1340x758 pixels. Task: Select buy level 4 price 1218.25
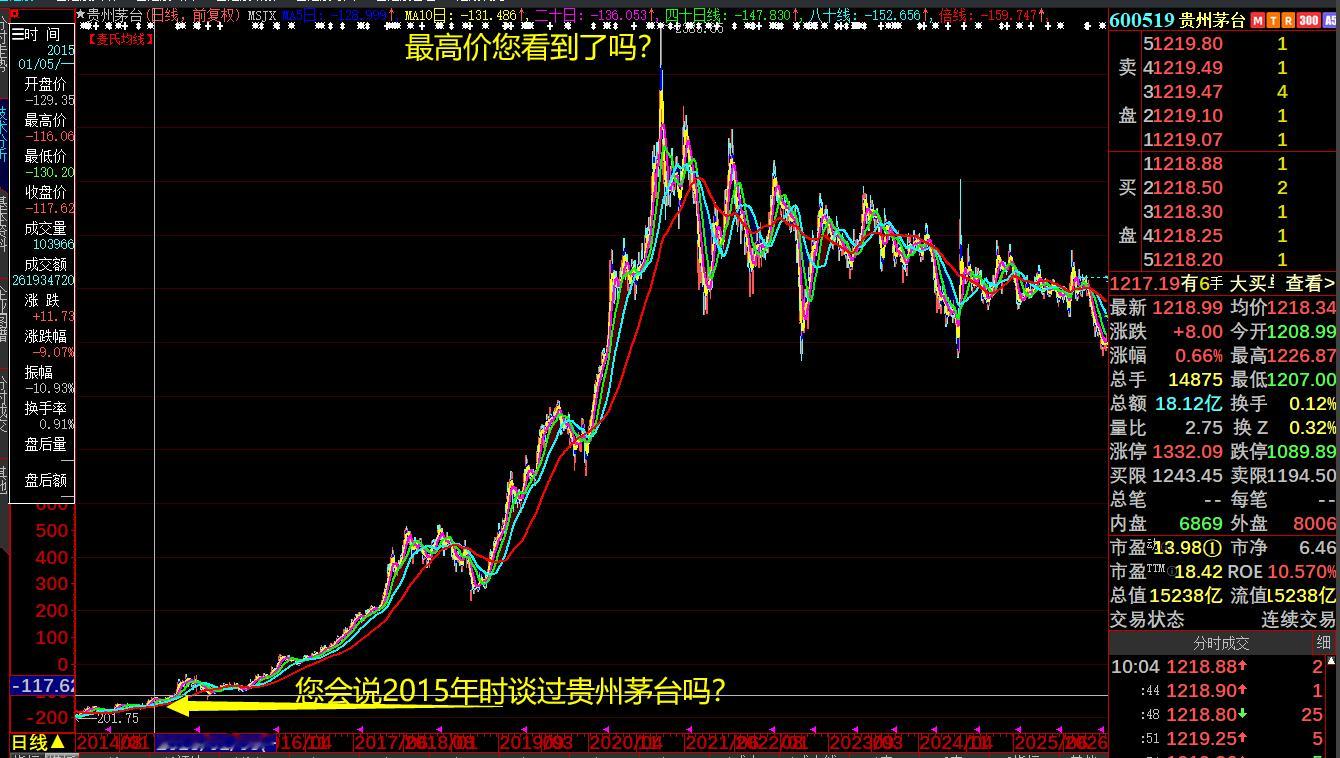[1188, 236]
